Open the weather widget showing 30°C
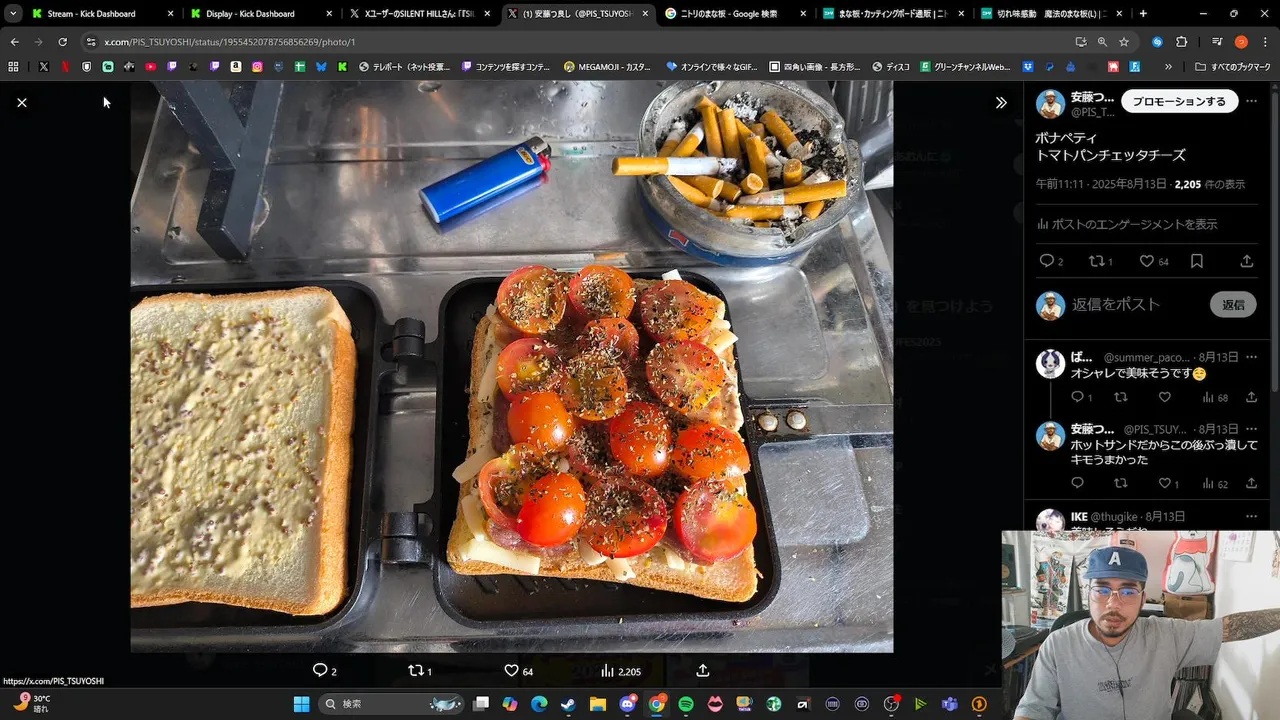This screenshot has height=720, width=1280. (31, 703)
